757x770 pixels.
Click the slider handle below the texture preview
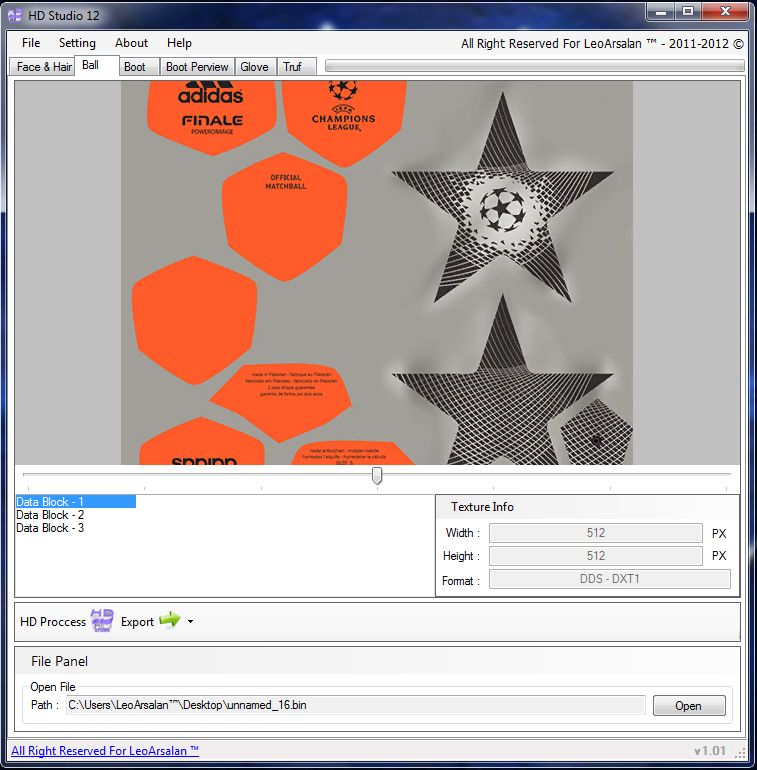click(x=377, y=476)
